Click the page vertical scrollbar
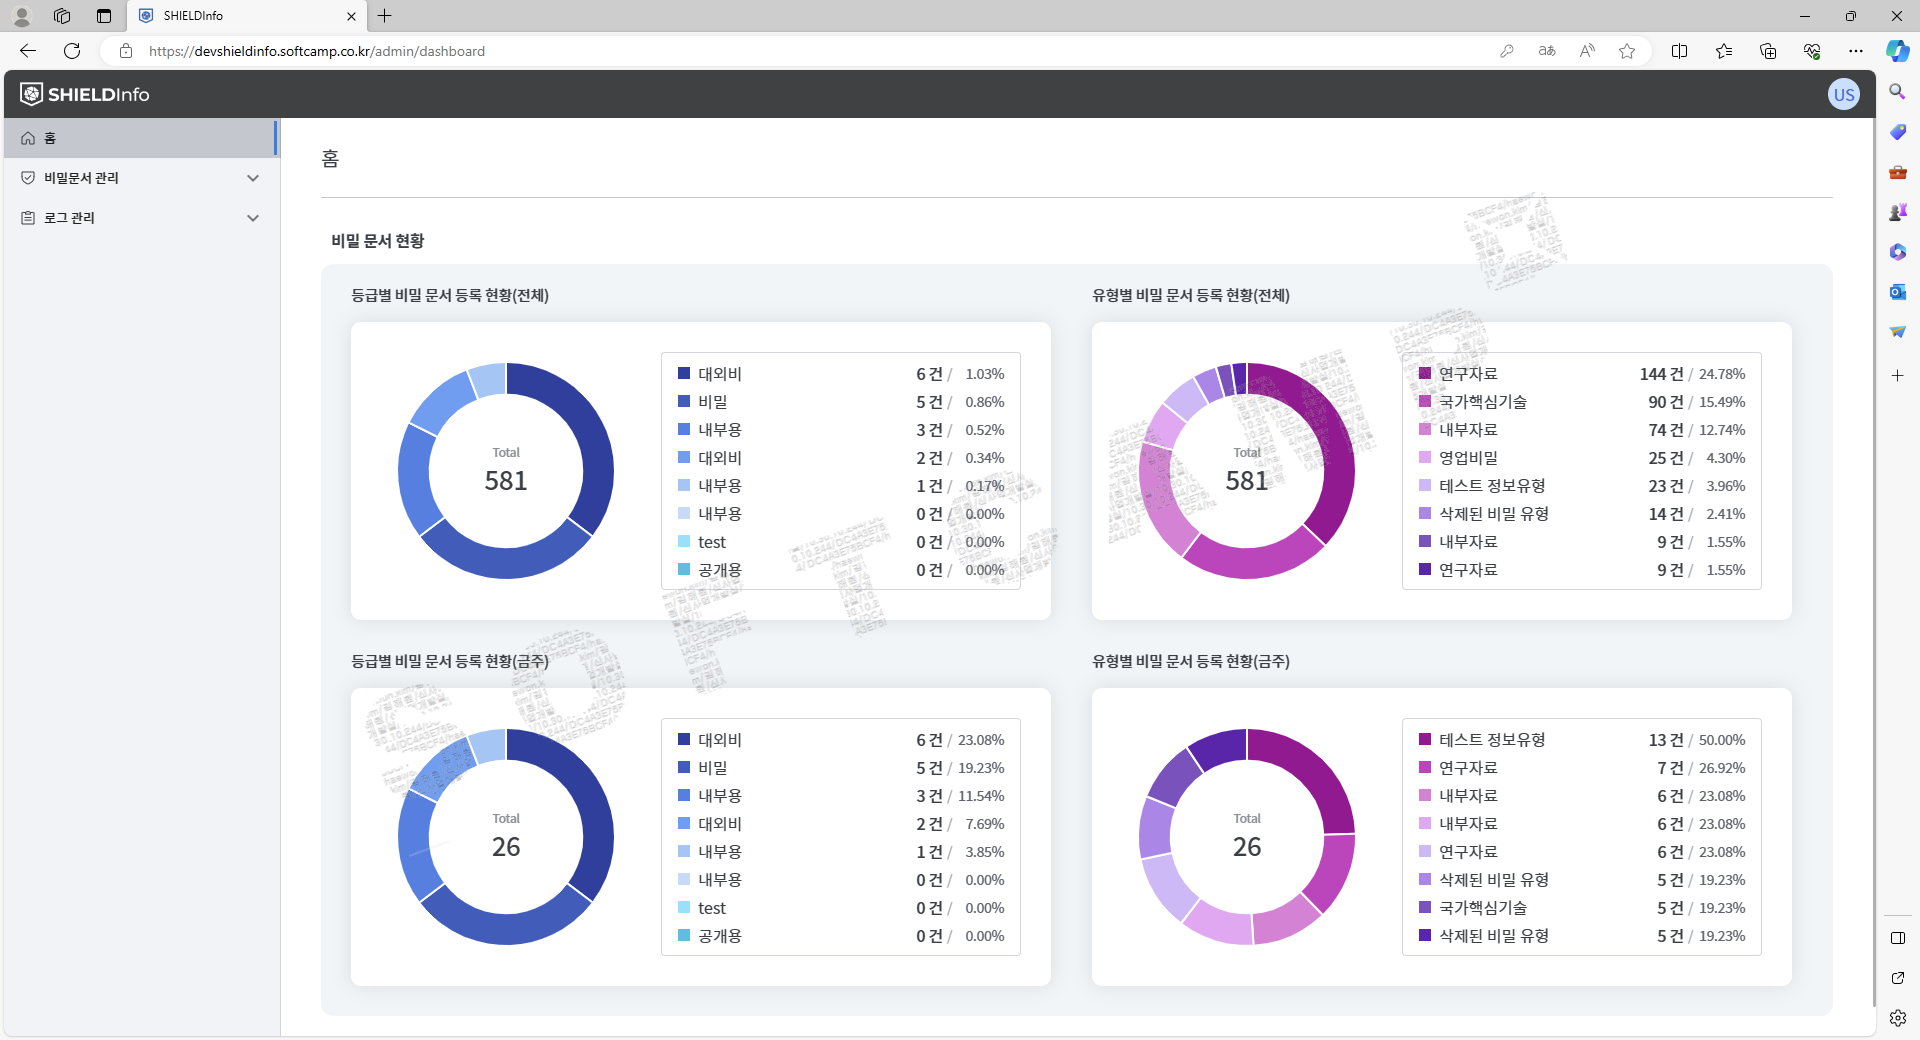1920x1040 pixels. tap(1874, 560)
